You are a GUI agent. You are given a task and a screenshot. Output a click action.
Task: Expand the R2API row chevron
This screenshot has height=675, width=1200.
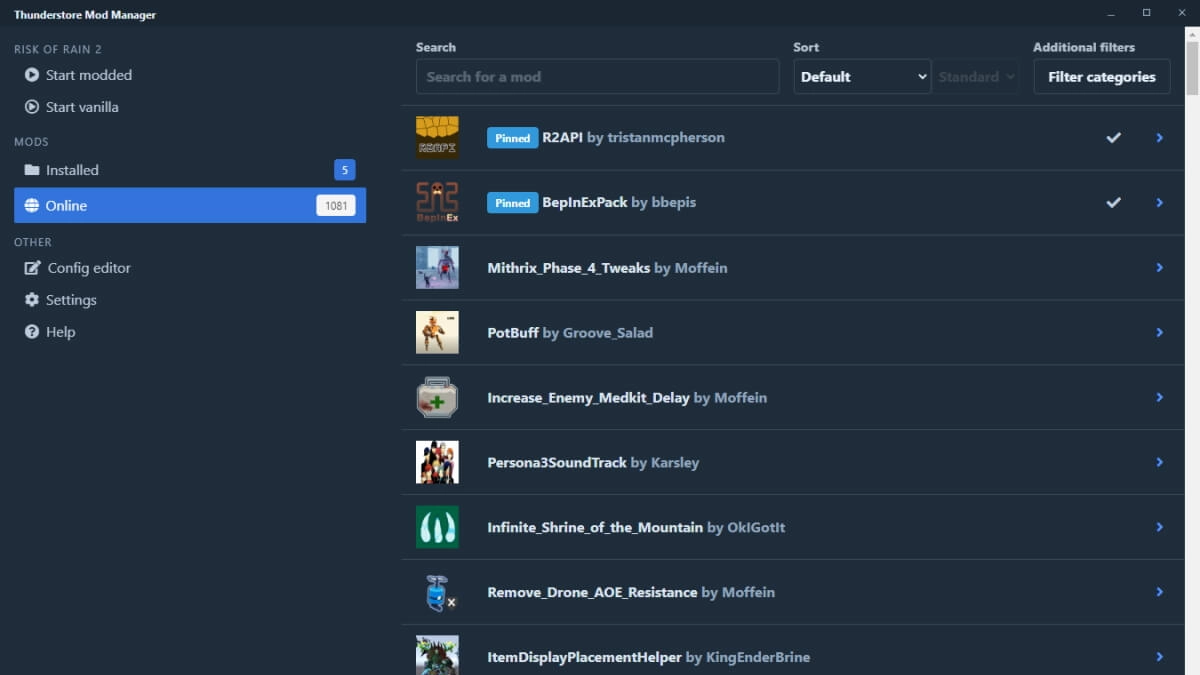tap(1160, 137)
